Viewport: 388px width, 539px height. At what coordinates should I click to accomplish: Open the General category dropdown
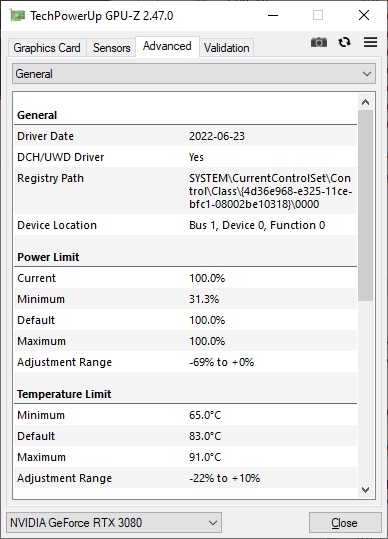pyautogui.click(x=194, y=74)
